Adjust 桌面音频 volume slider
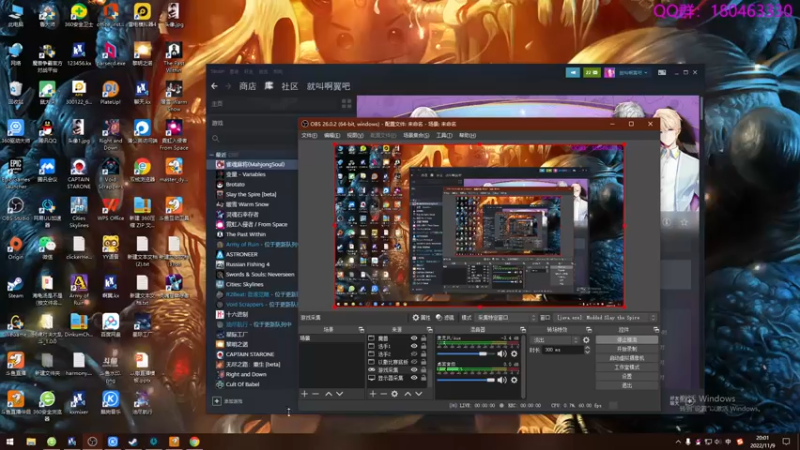 (x=466, y=380)
